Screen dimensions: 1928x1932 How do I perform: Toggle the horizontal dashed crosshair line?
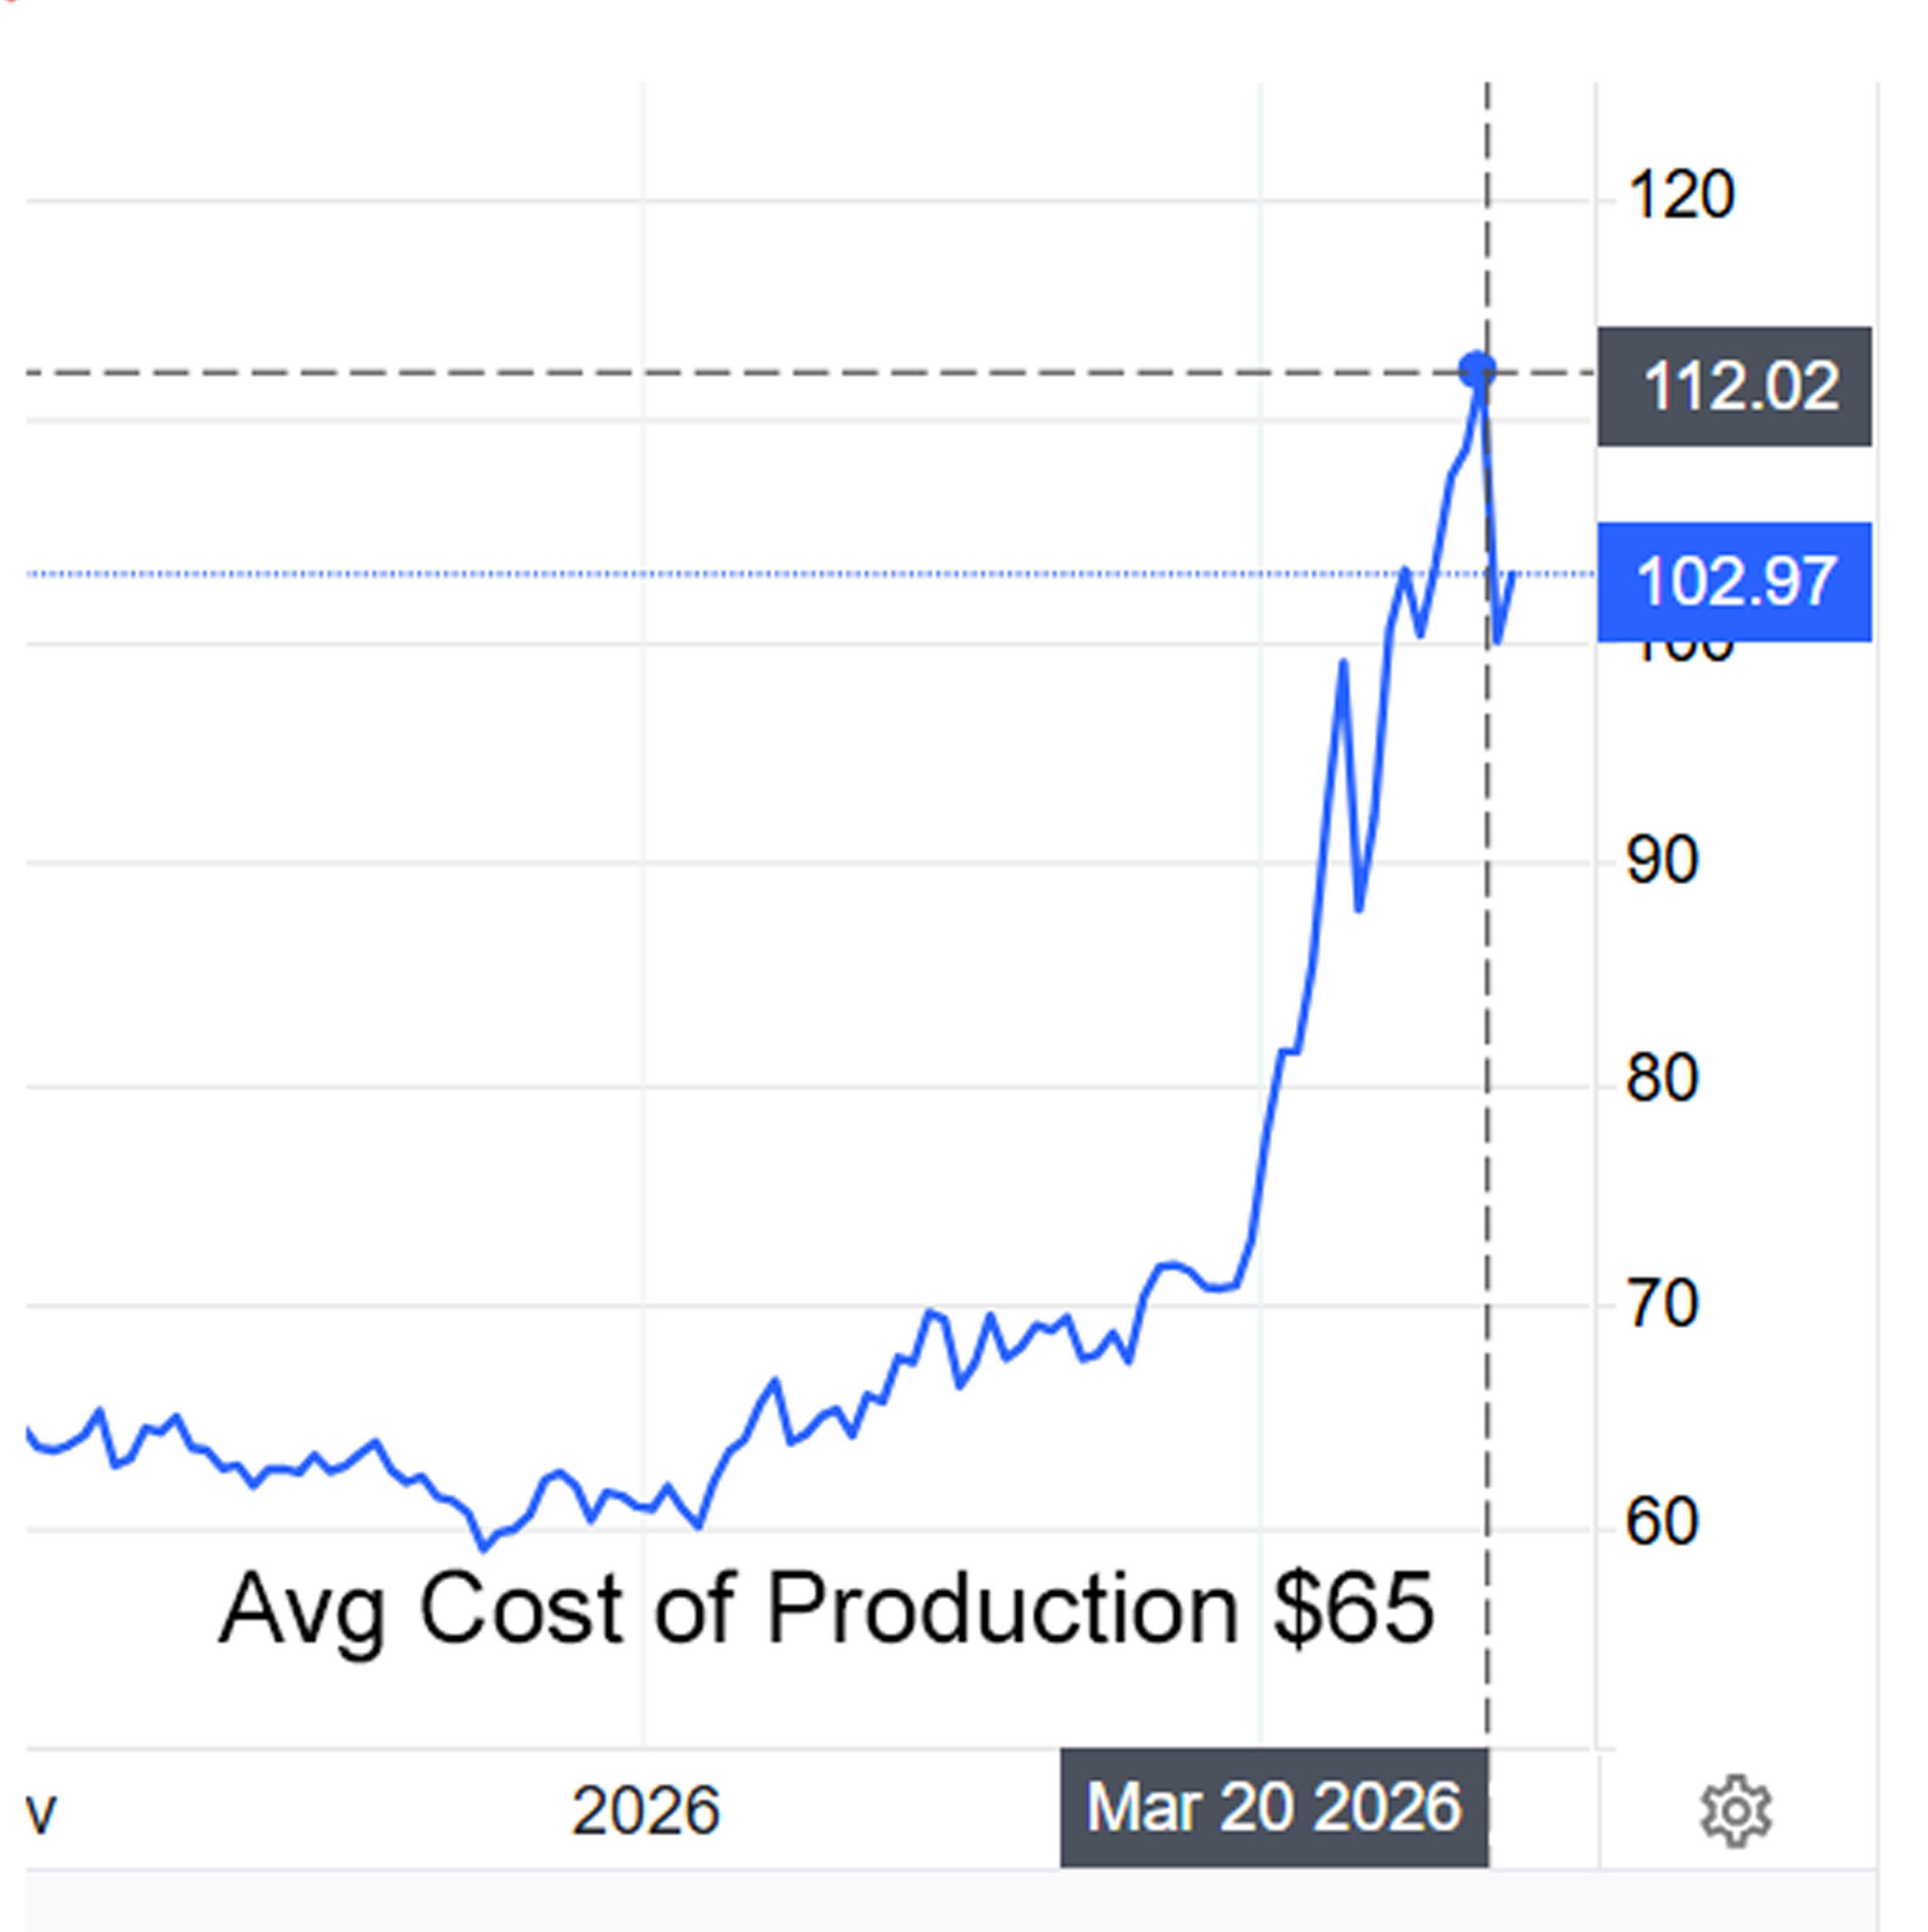click(x=700, y=373)
